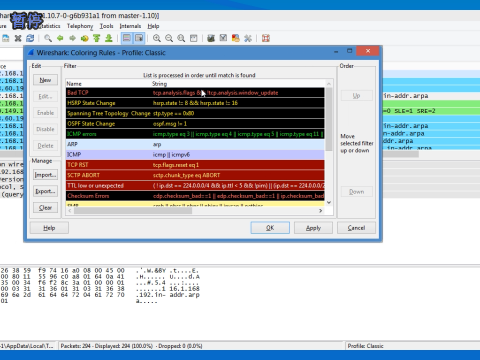Image resolution: width=480 pixels, height=360 pixels.
Task: Select the Bad TCP coloring rule
Action: pos(195,93)
